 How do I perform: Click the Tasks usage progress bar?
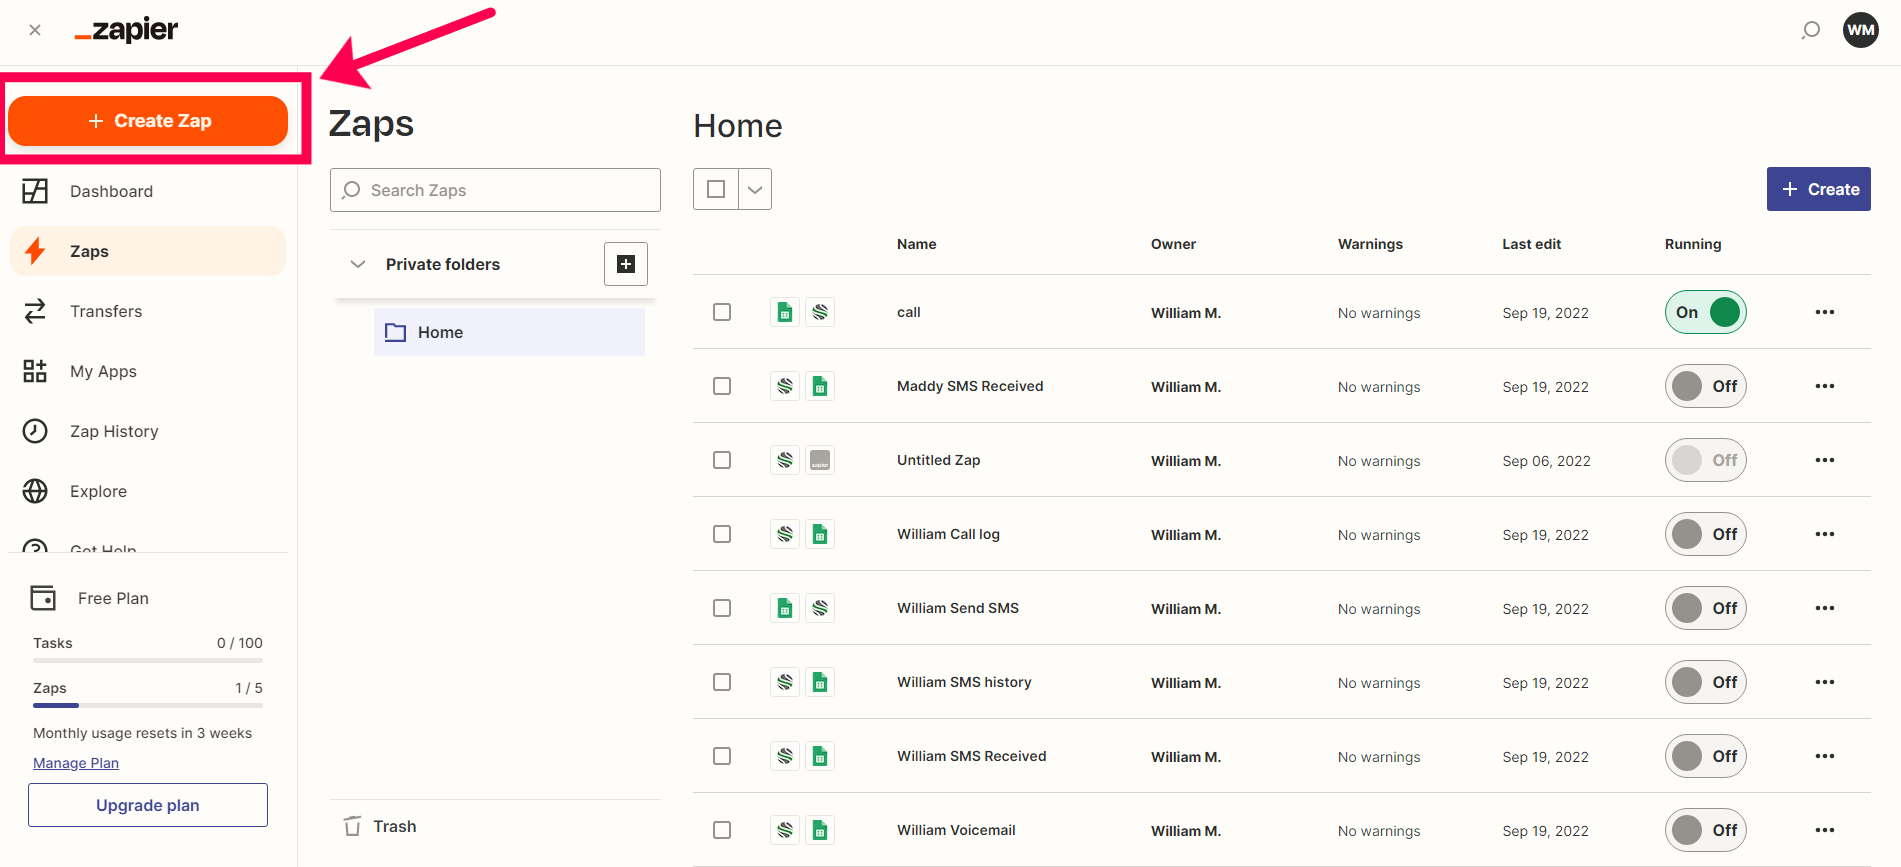coord(148,660)
